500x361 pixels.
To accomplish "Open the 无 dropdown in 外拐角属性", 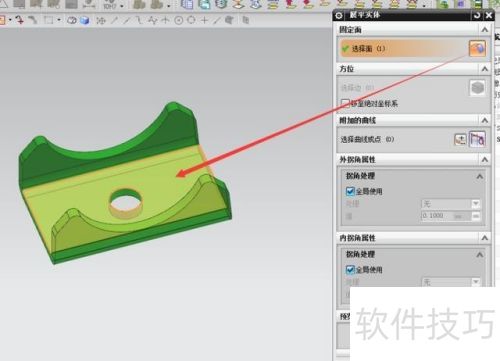I will coord(451,203).
